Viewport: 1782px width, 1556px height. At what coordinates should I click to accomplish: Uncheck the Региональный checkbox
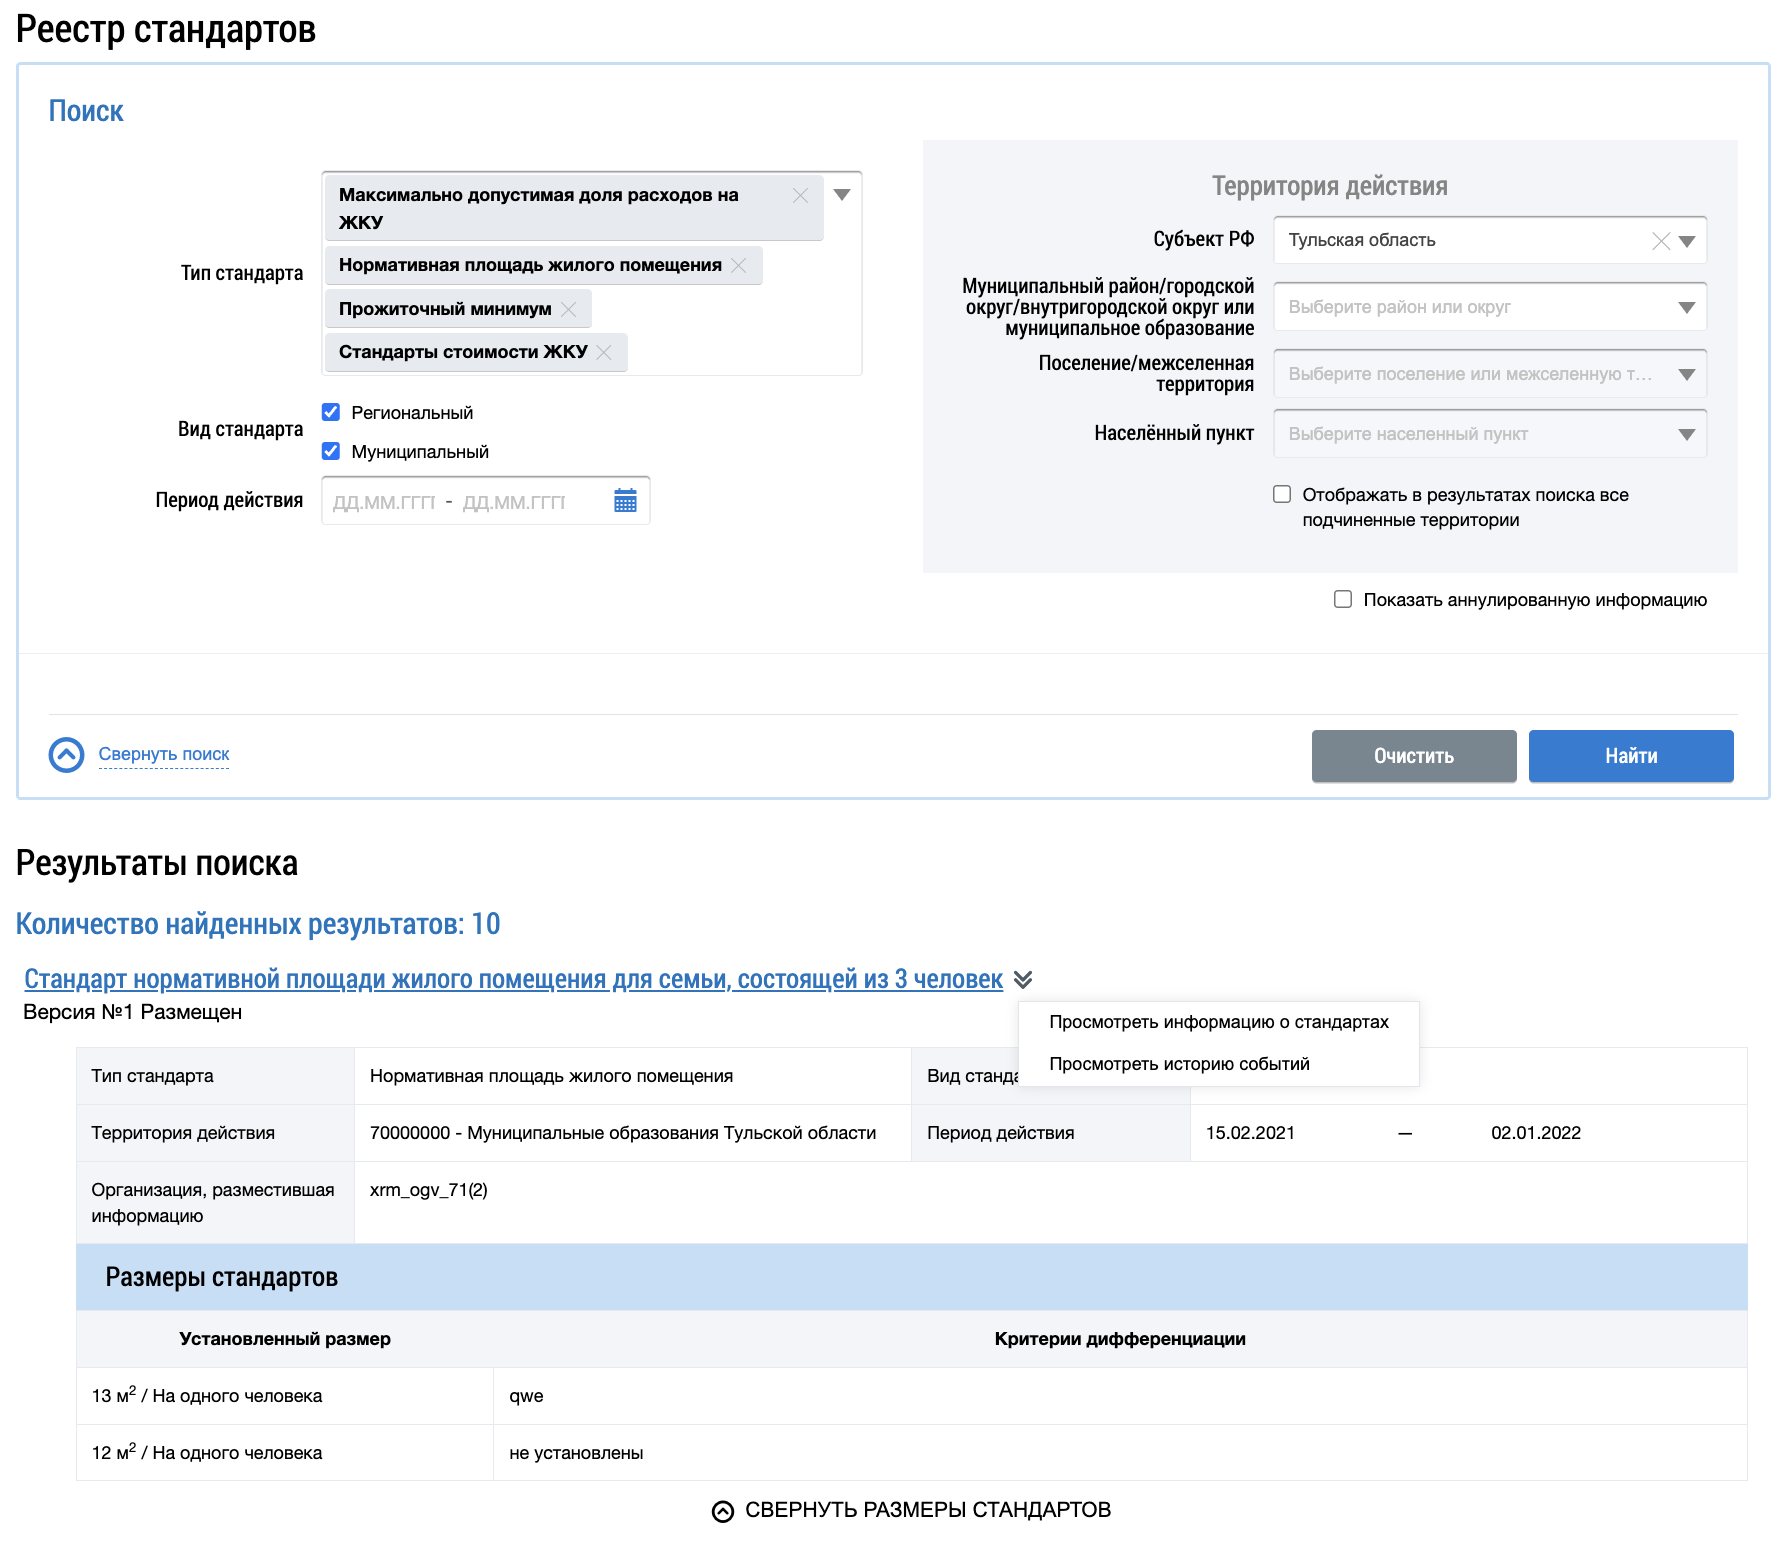tap(331, 412)
